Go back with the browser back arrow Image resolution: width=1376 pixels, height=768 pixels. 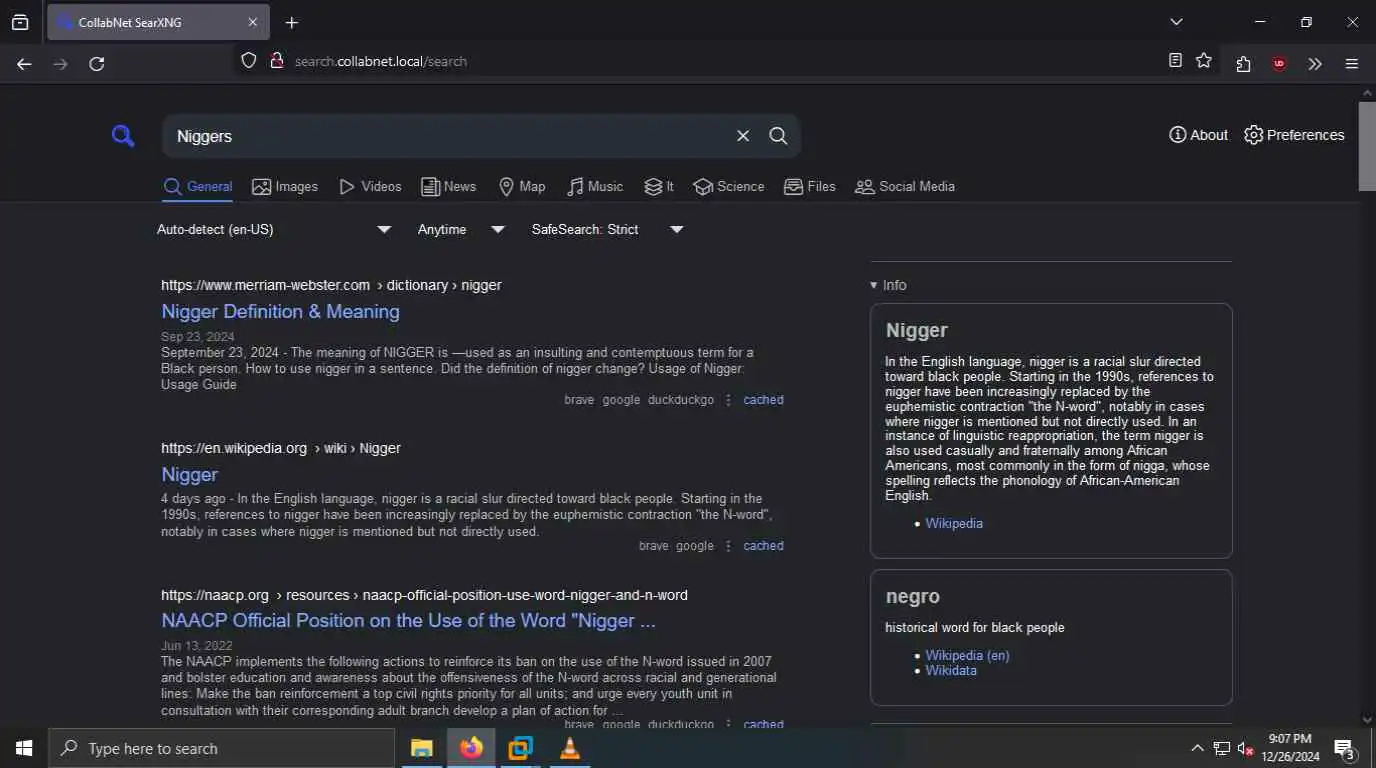tap(24, 63)
